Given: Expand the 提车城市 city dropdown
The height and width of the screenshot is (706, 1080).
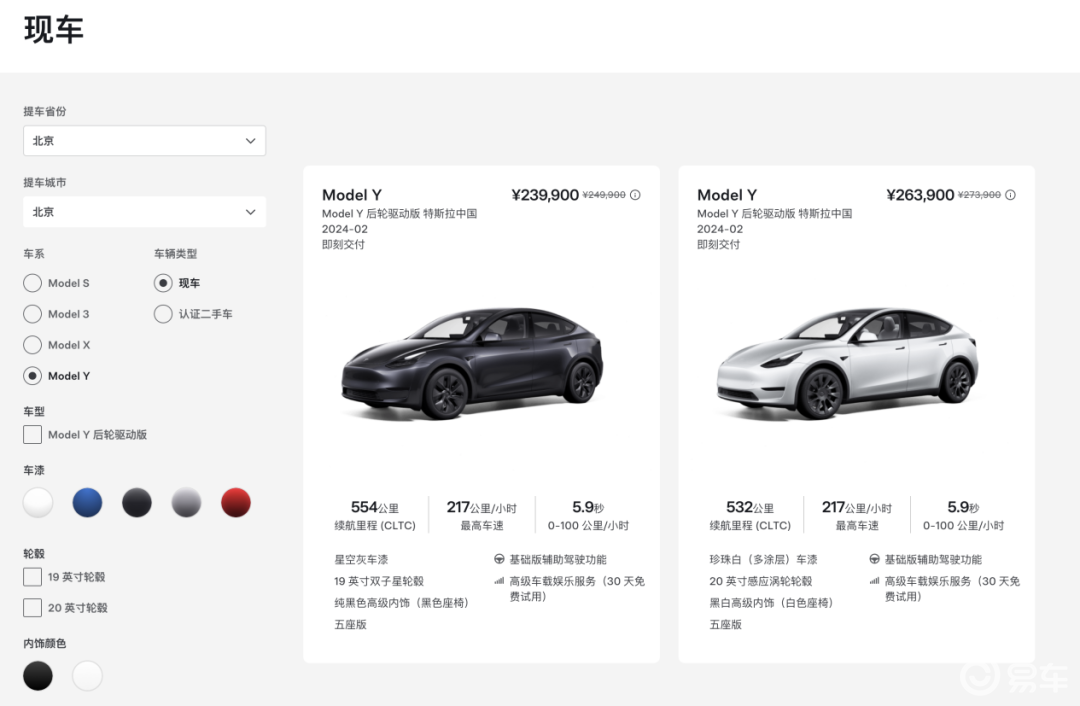Looking at the screenshot, I should point(145,212).
